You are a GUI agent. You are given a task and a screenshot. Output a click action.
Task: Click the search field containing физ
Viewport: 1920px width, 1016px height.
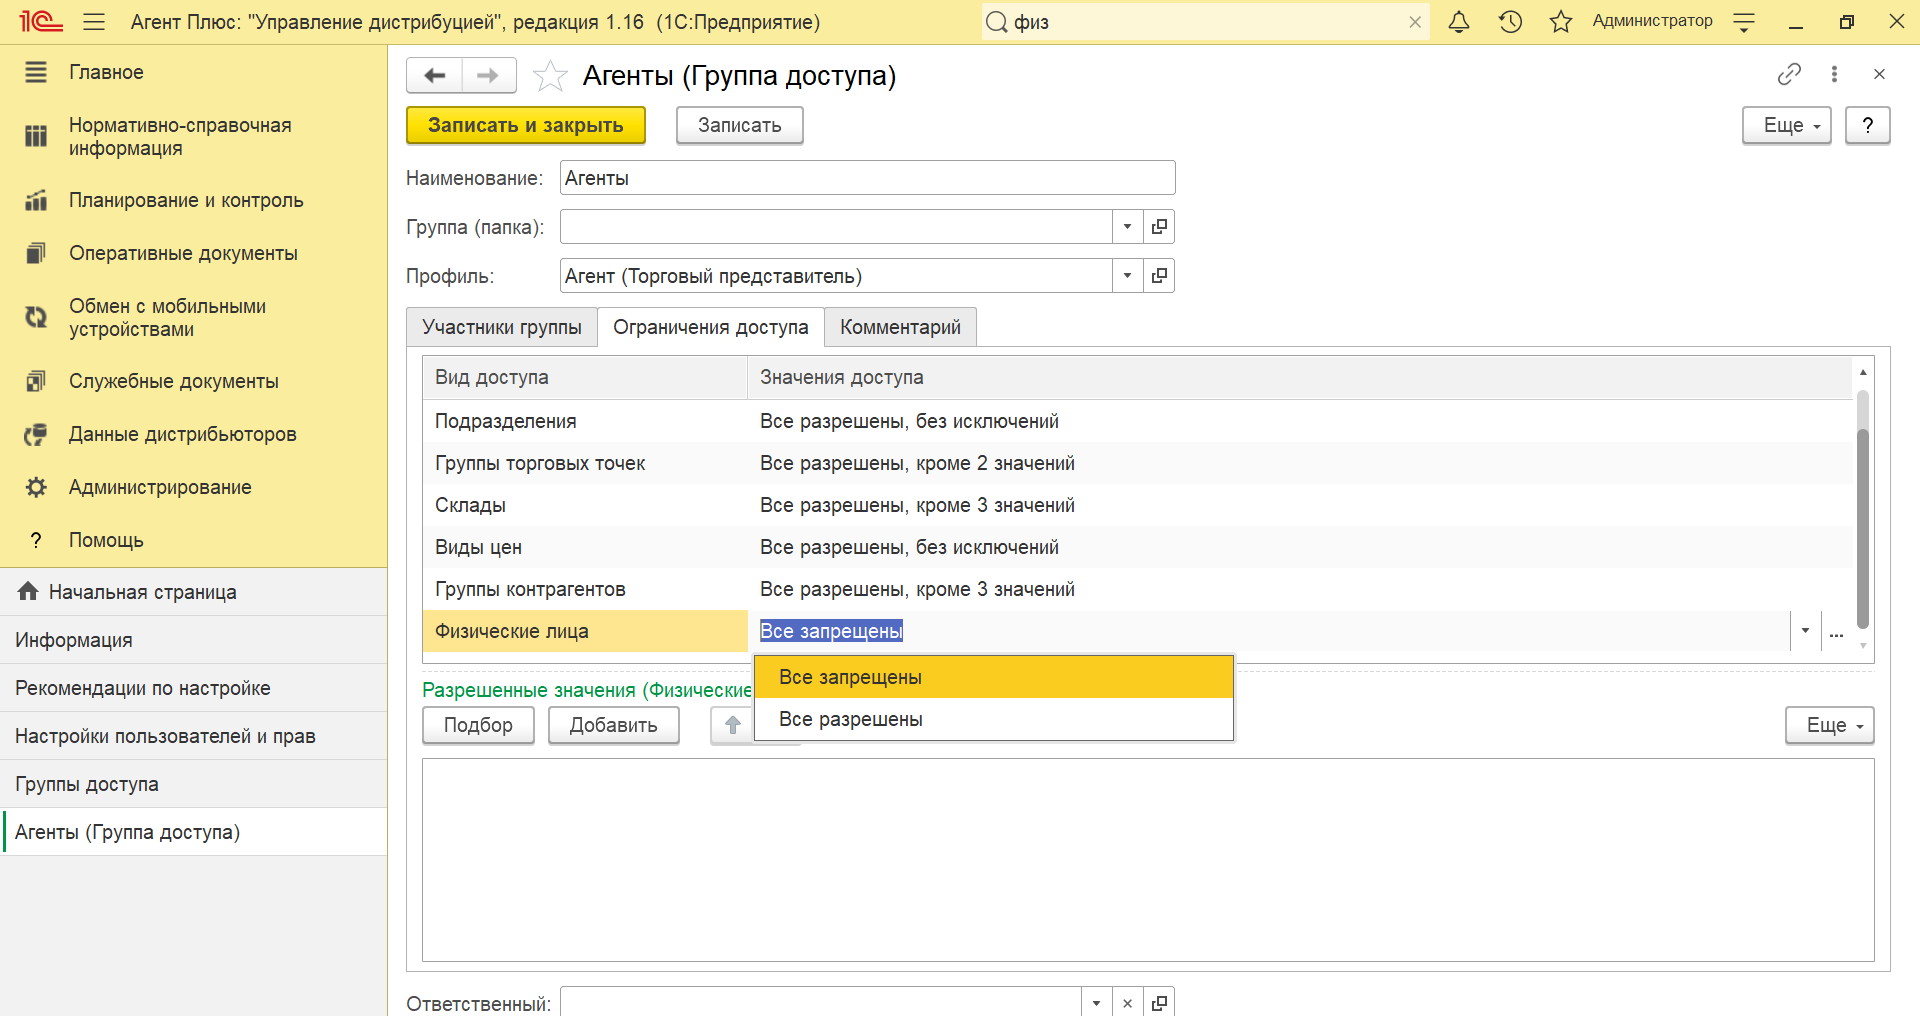(1206, 22)
